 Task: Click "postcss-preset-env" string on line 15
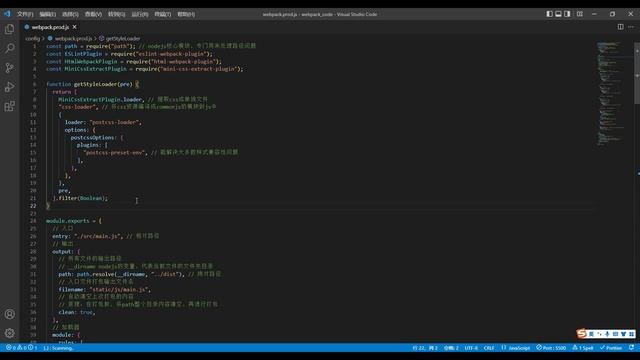tap(114, 152)
